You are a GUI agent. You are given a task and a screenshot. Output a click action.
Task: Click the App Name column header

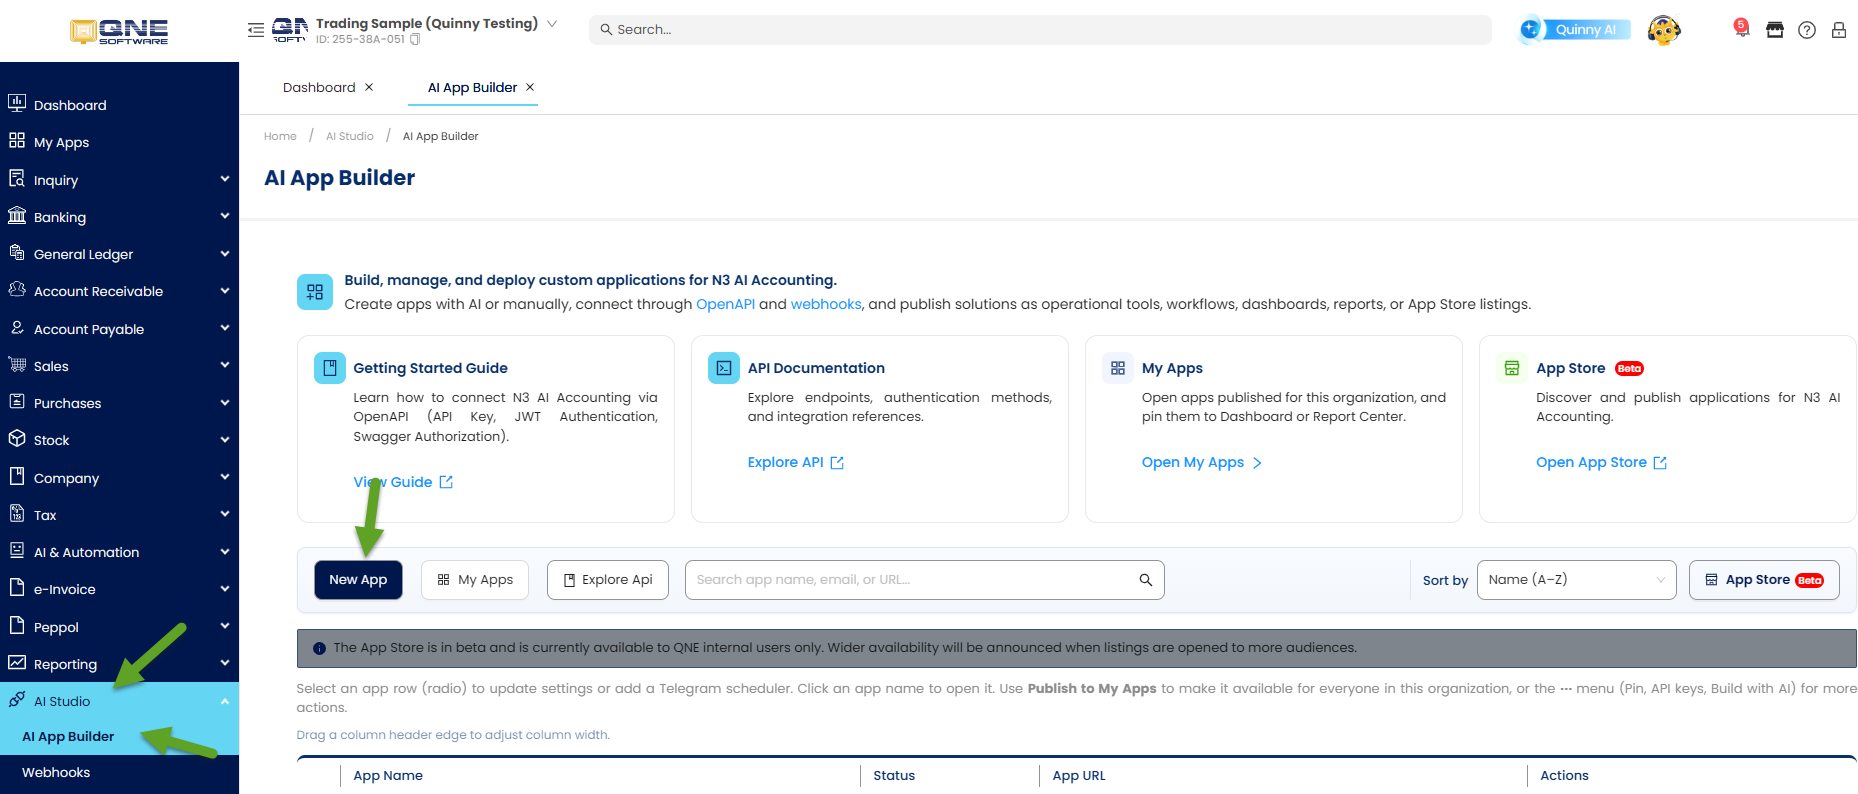388,776
